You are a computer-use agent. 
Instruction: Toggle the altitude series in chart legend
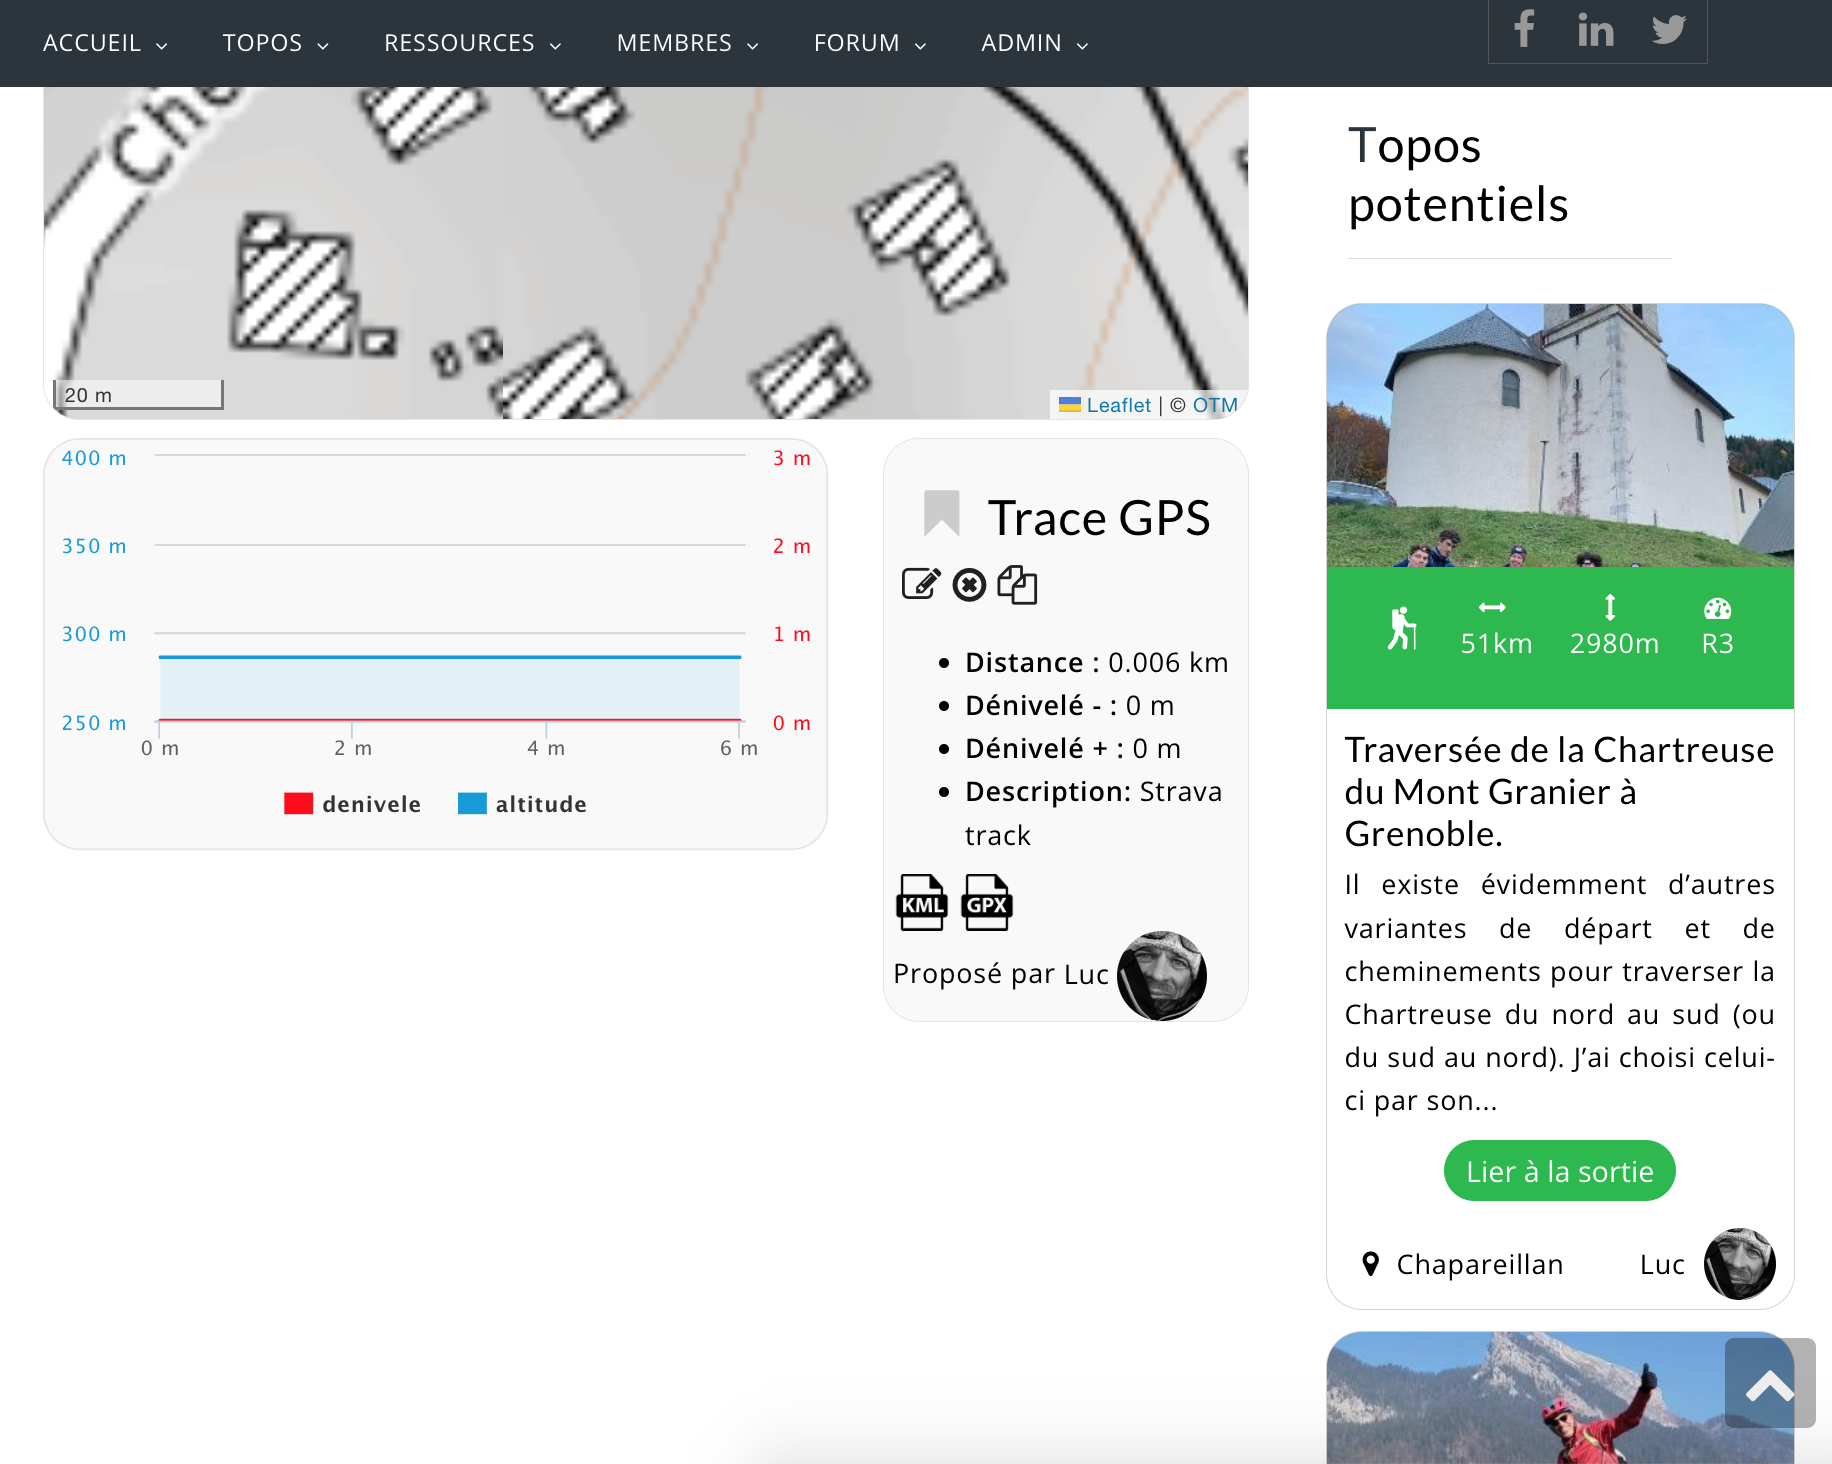click(522, 804)
